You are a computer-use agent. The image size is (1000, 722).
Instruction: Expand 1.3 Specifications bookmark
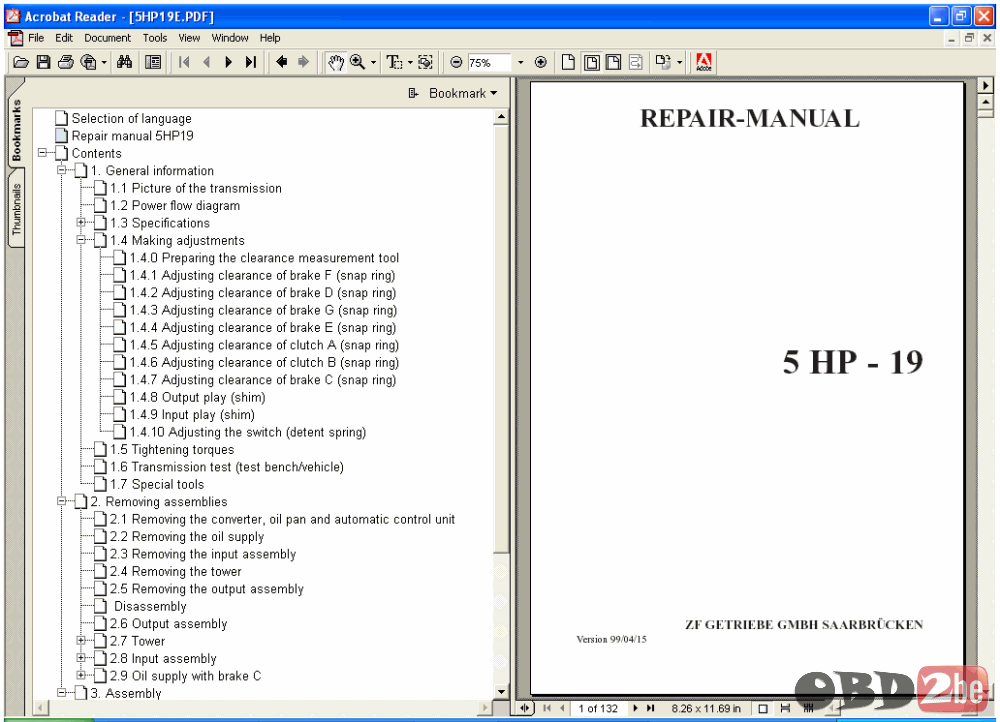click(x=81, y=222)
